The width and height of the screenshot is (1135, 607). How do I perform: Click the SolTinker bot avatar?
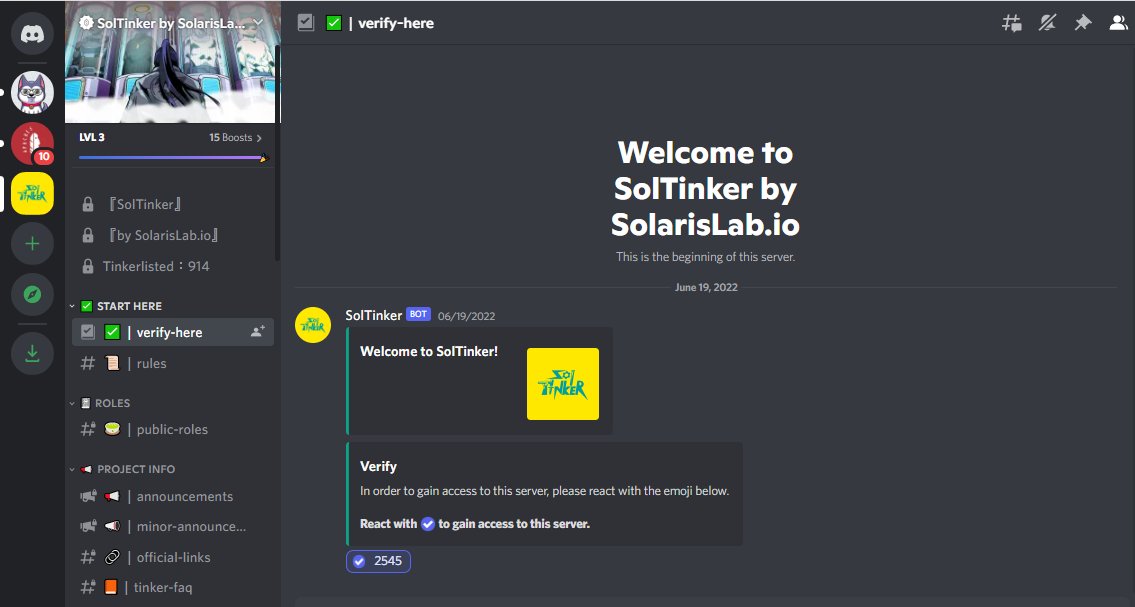(x=313, y=325)
